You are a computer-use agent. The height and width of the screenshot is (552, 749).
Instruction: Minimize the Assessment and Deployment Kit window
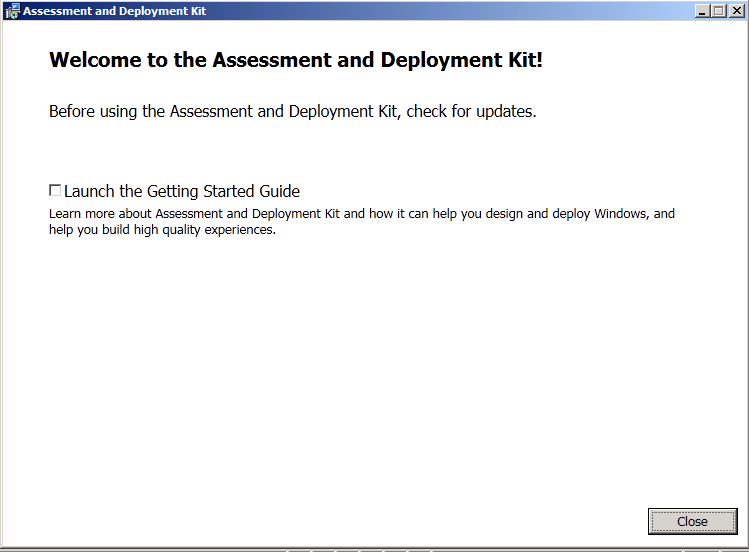click(x=702, y=11)
